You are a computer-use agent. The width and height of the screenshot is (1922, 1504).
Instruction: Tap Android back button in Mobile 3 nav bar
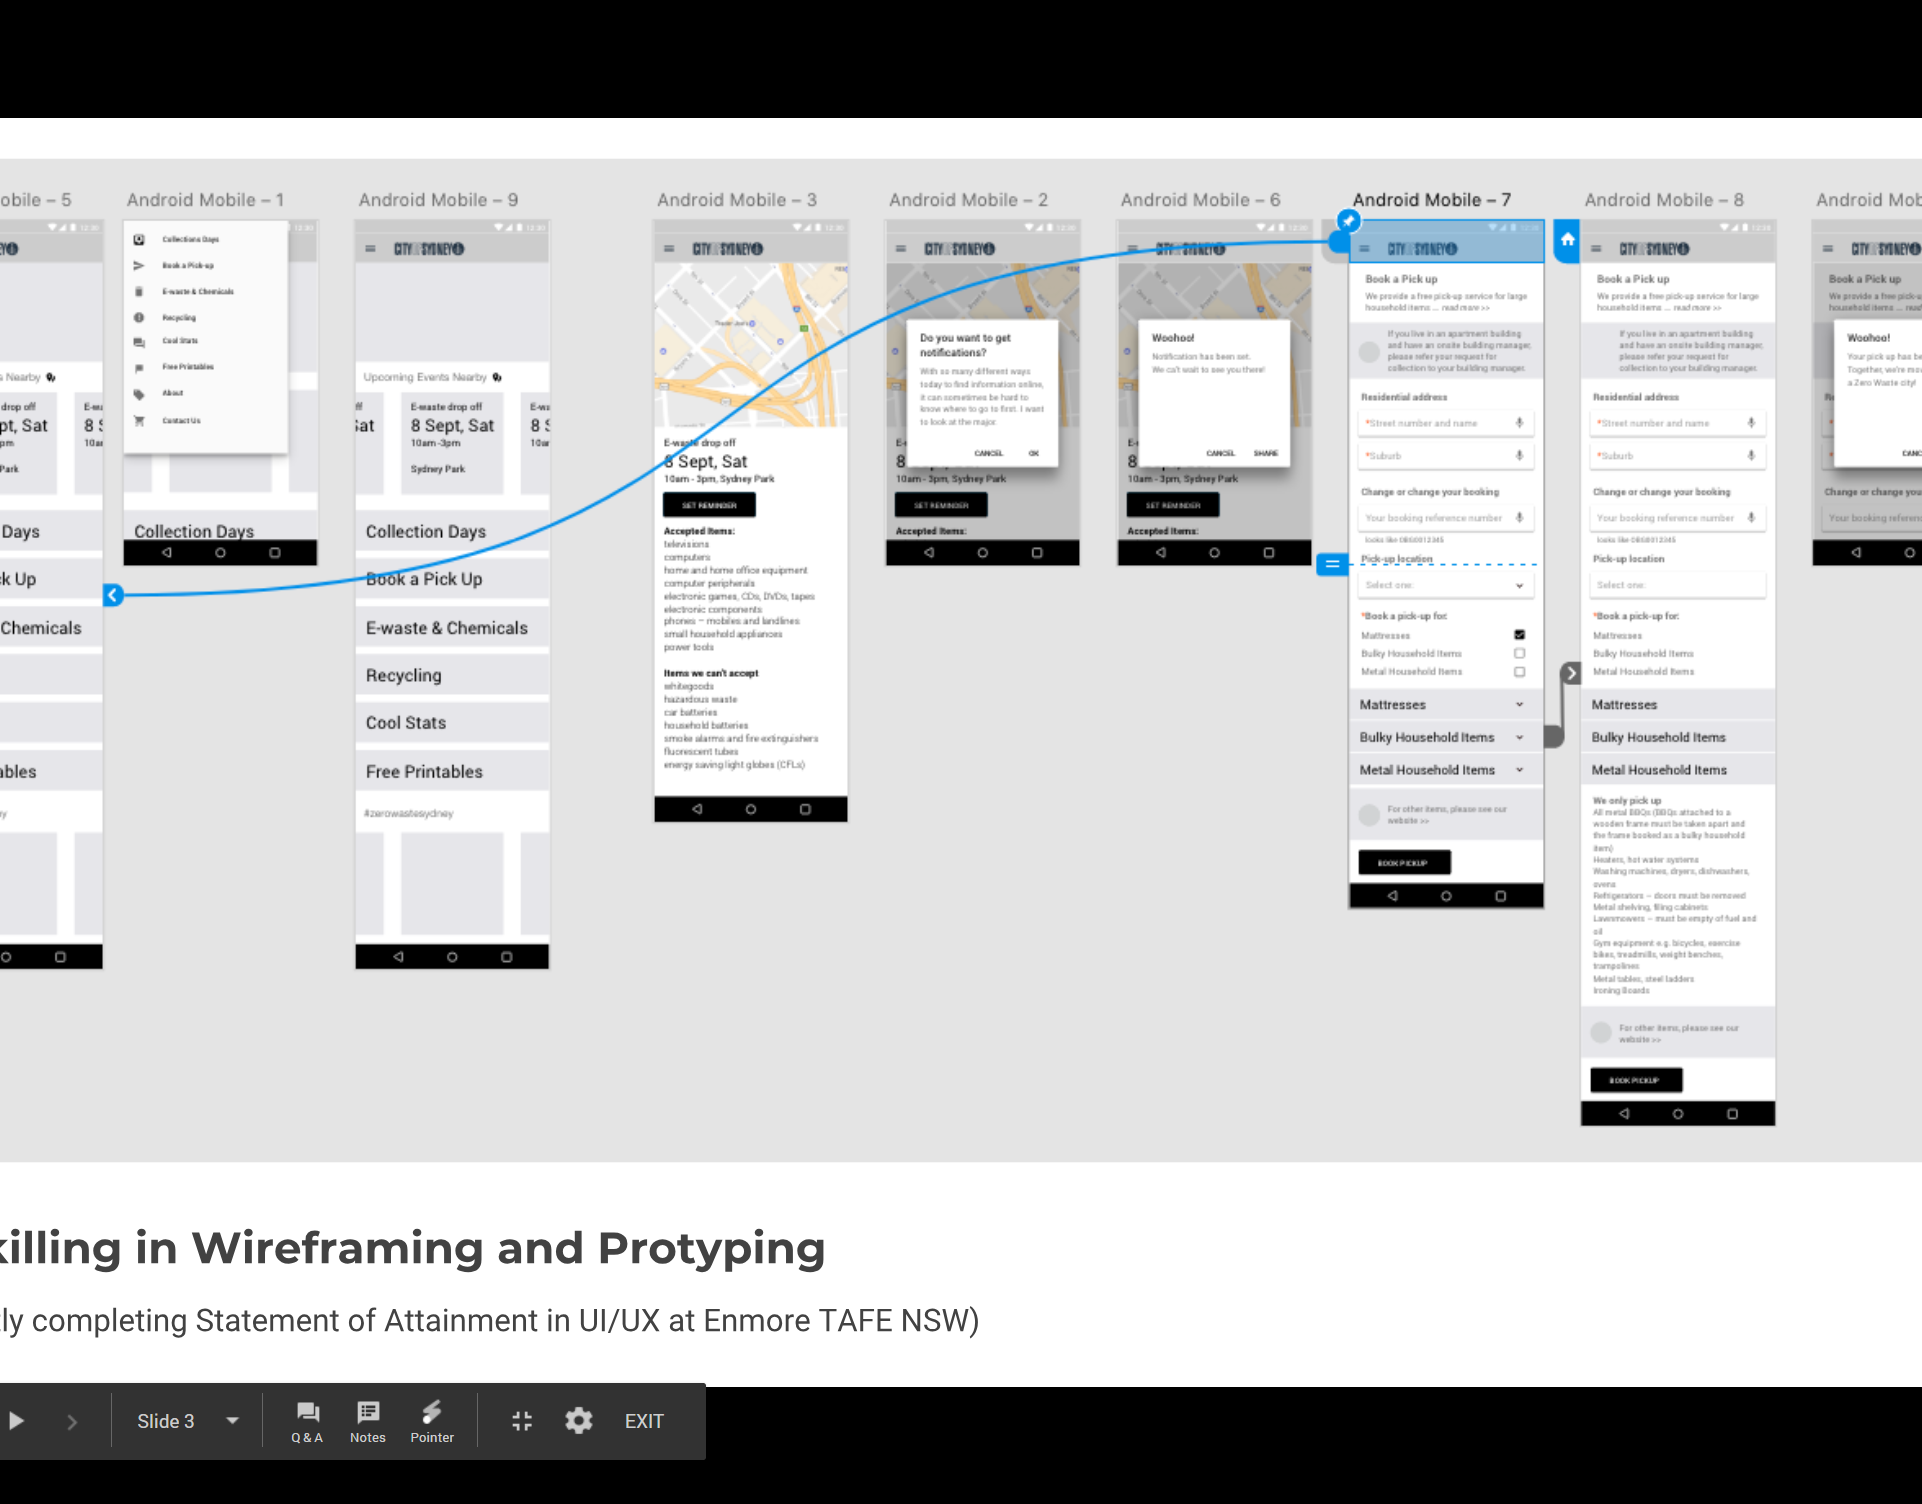coord(697,809)
